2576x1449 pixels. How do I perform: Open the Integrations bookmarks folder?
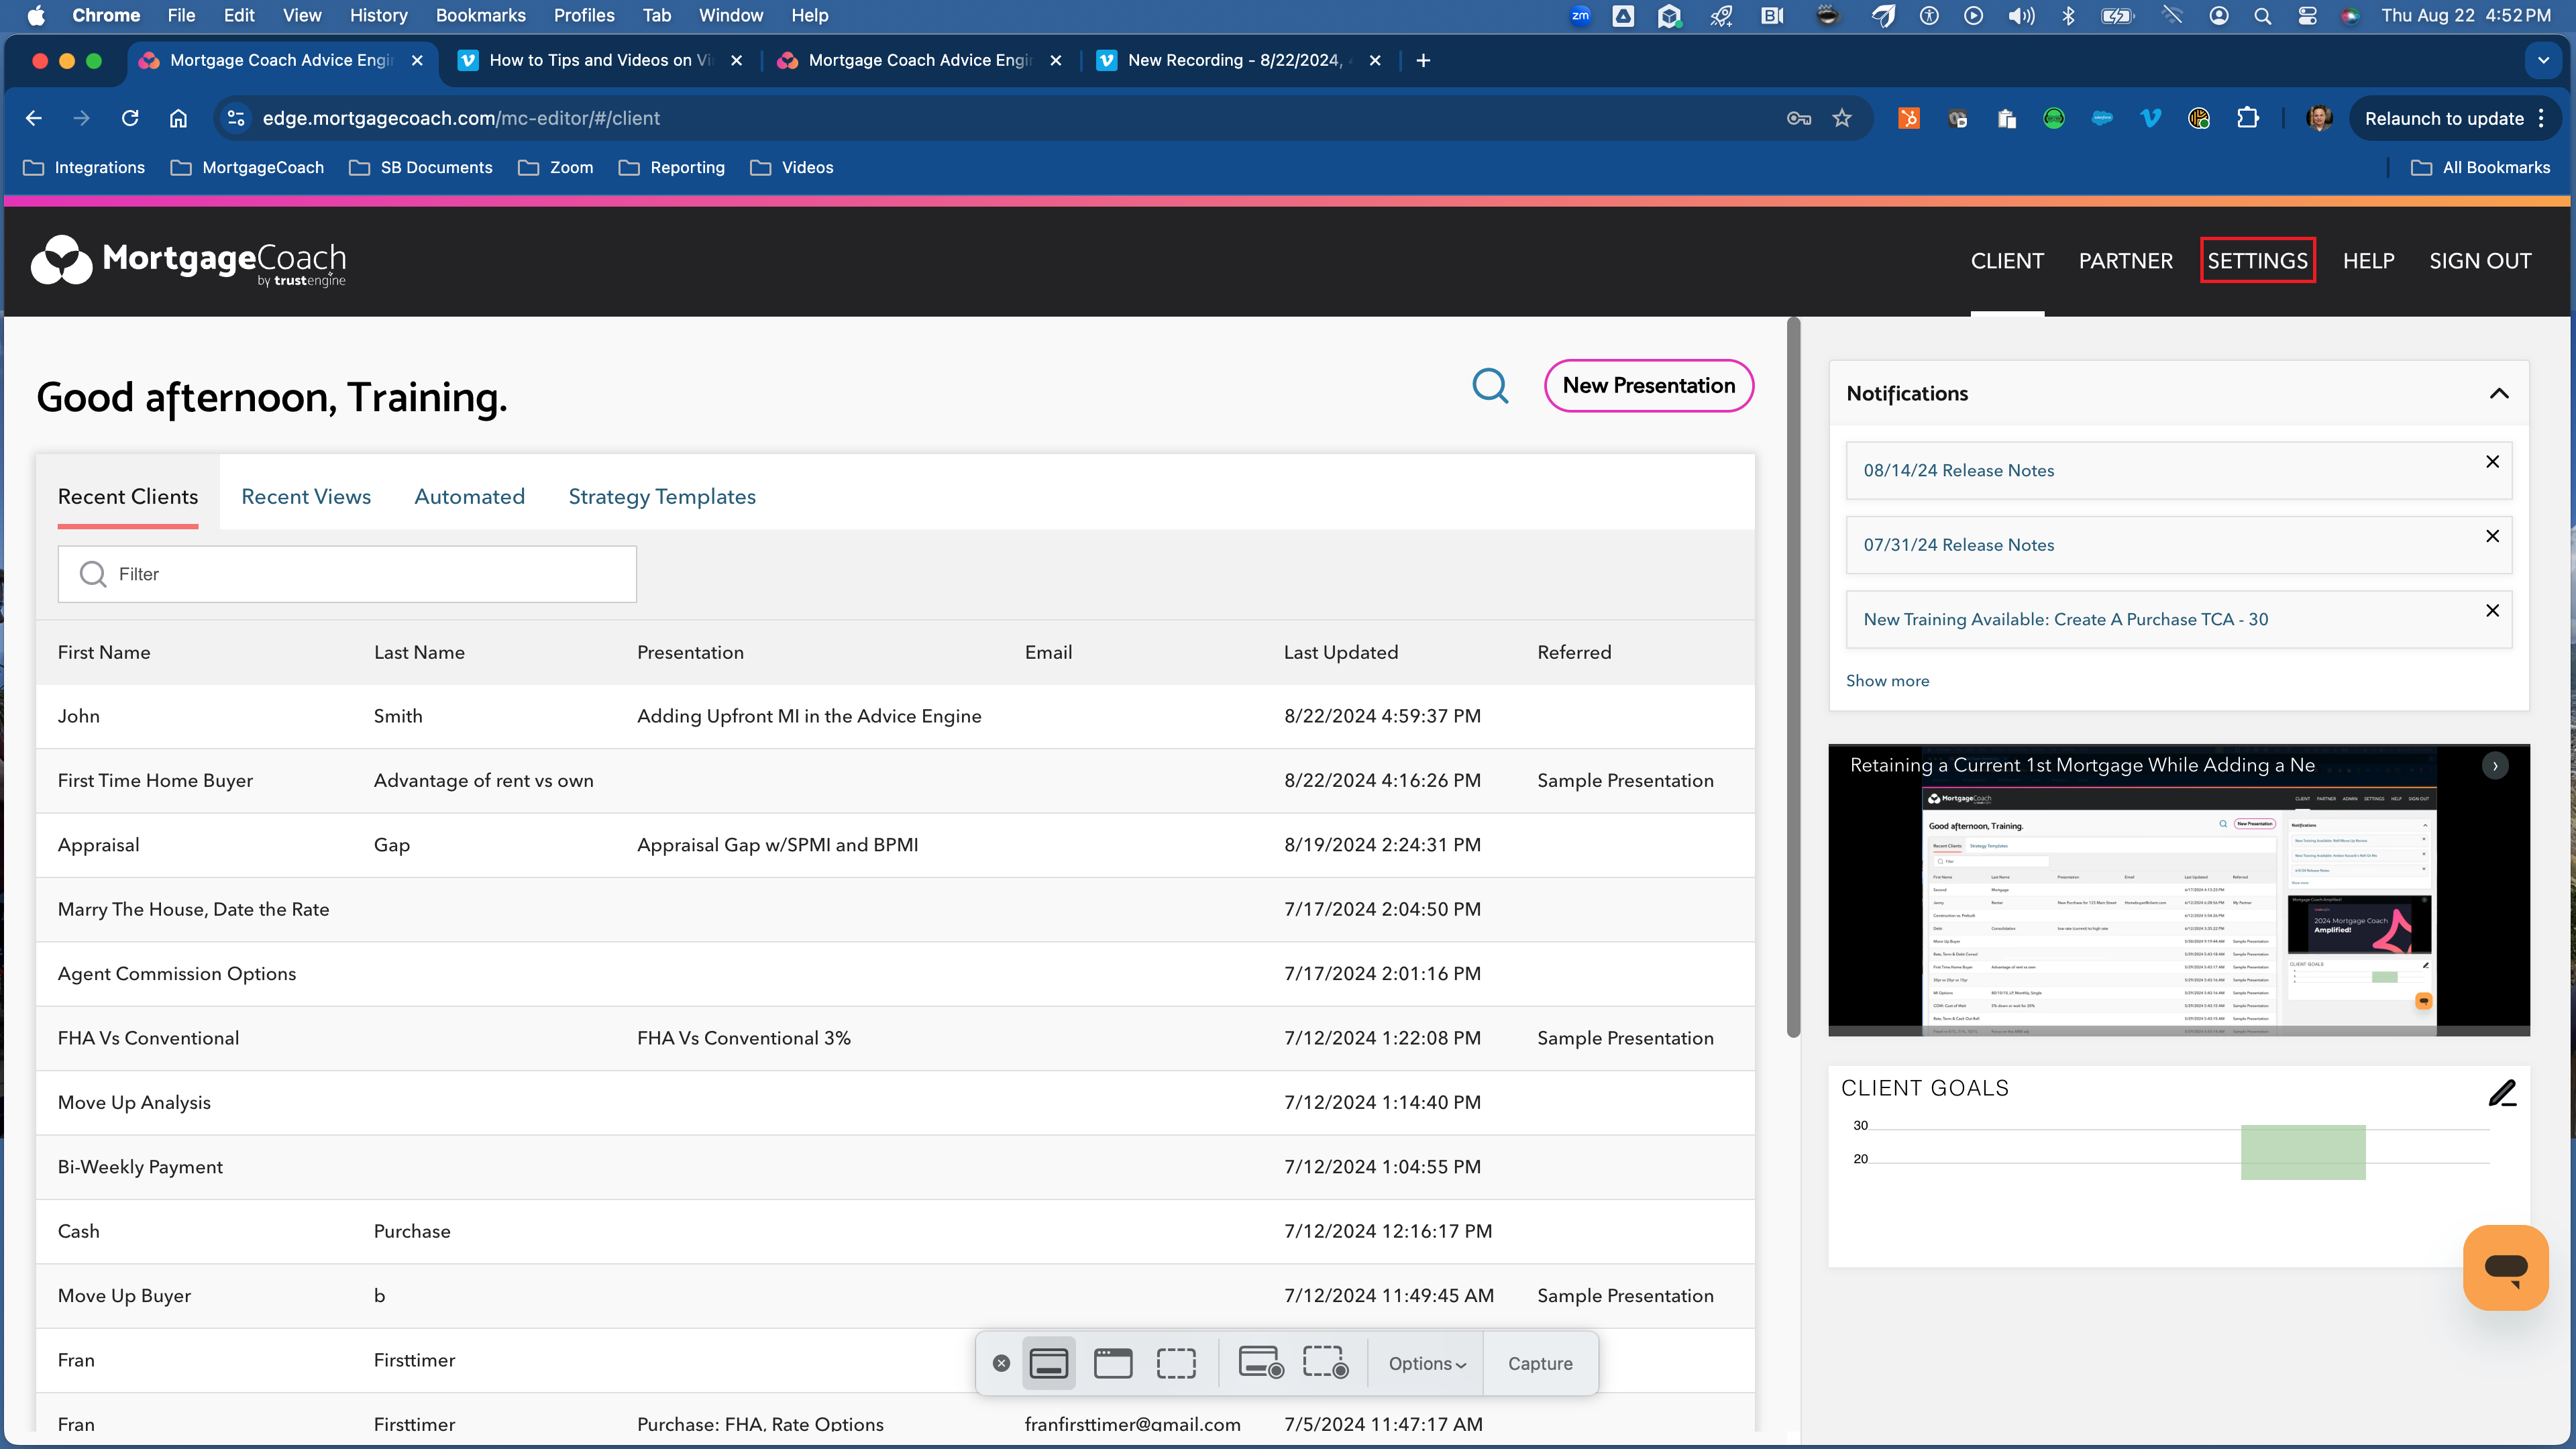(x=84, y=168)
